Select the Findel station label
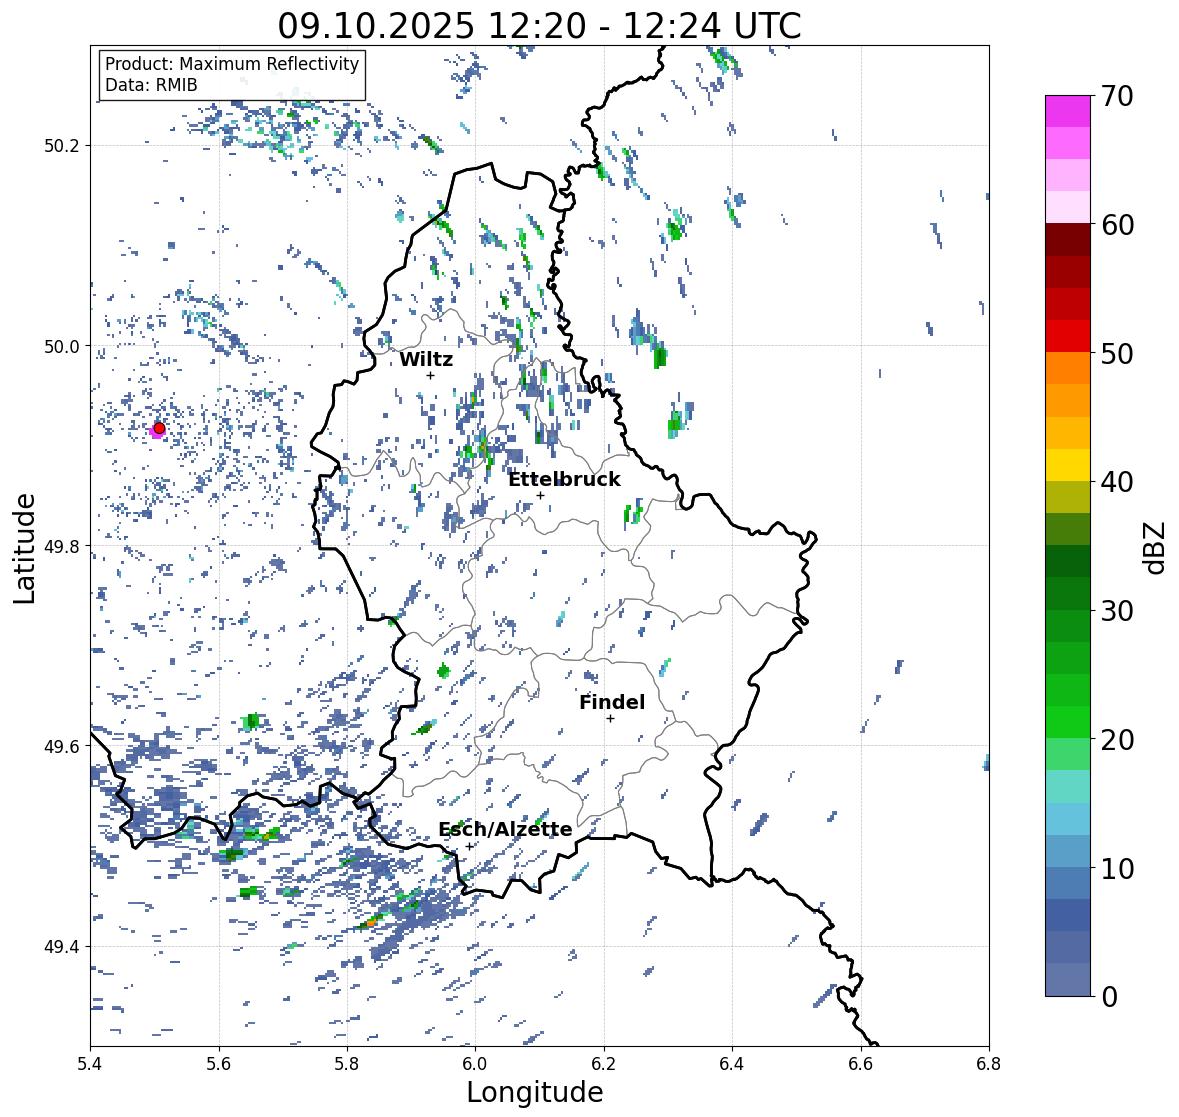 point(612,702)
